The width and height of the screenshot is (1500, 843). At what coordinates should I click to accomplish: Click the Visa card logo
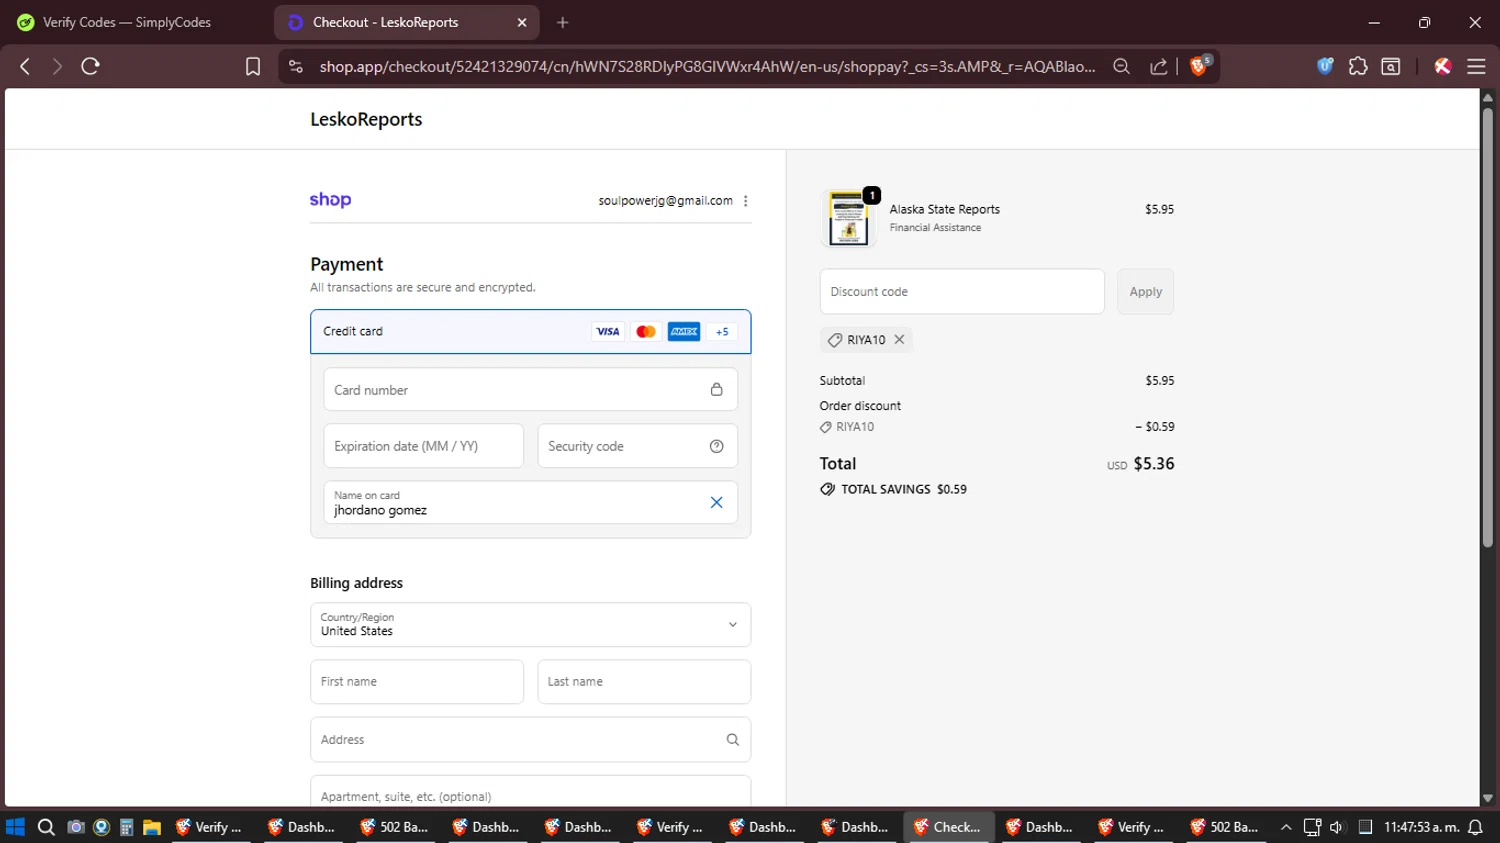[x=608, y=331]
